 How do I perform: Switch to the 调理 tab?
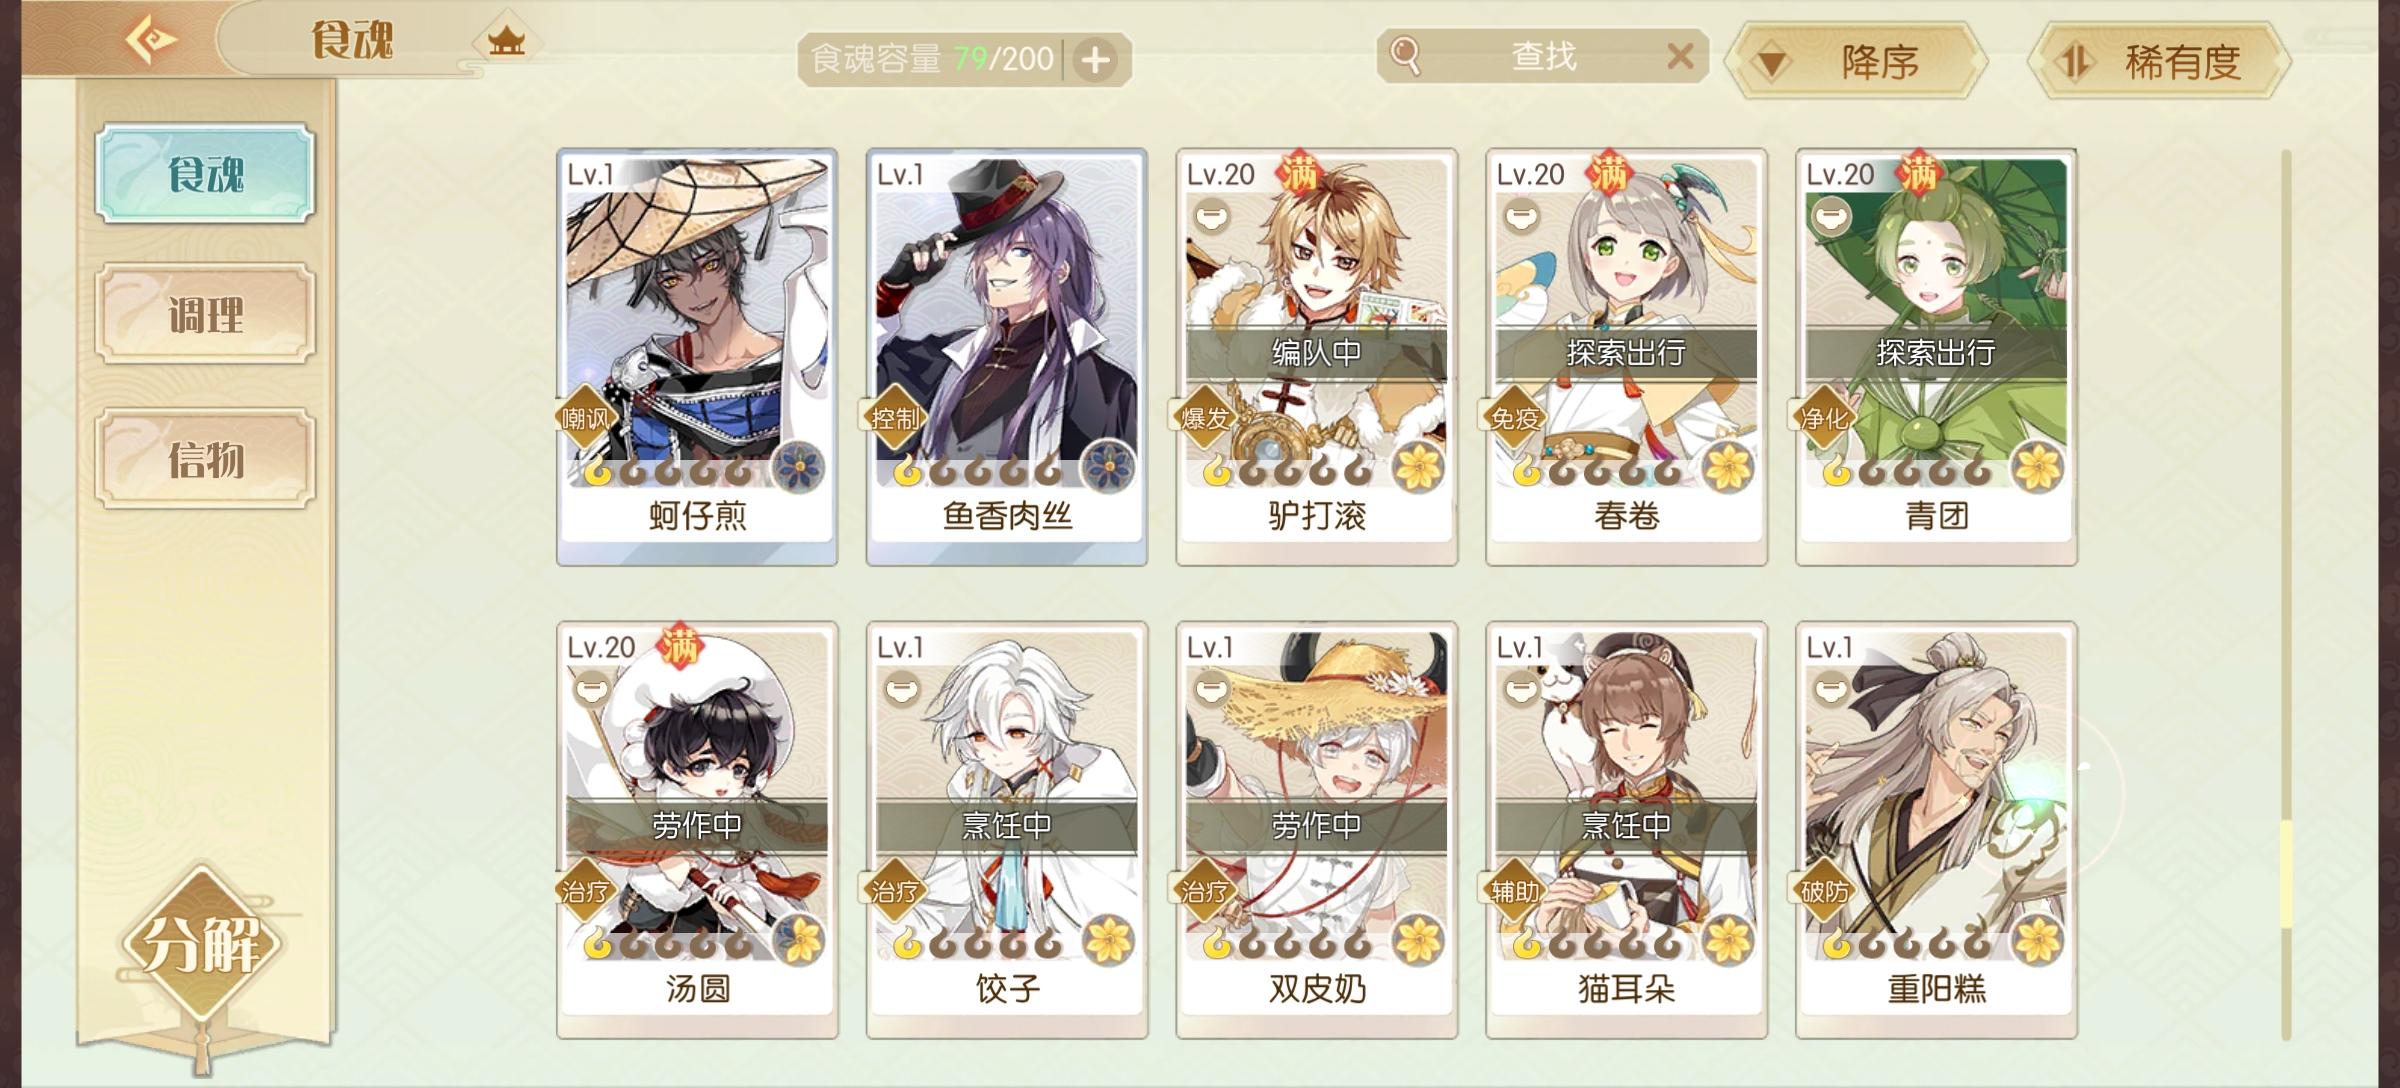click(206, 314)
